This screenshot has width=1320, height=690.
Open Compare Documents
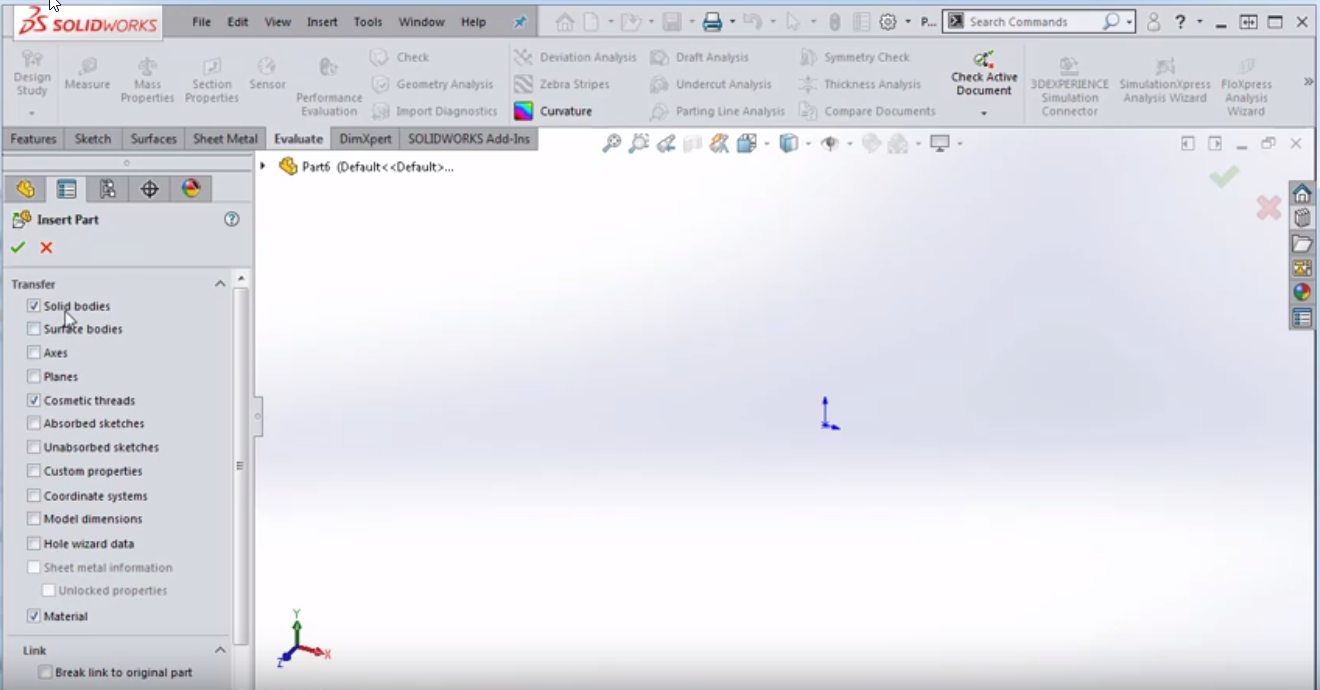(x=867, y=111)
